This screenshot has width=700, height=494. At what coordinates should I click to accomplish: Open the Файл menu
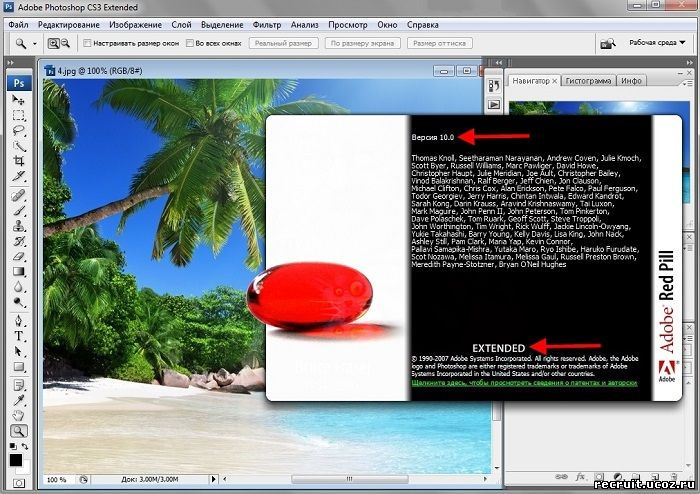point(18,25)
